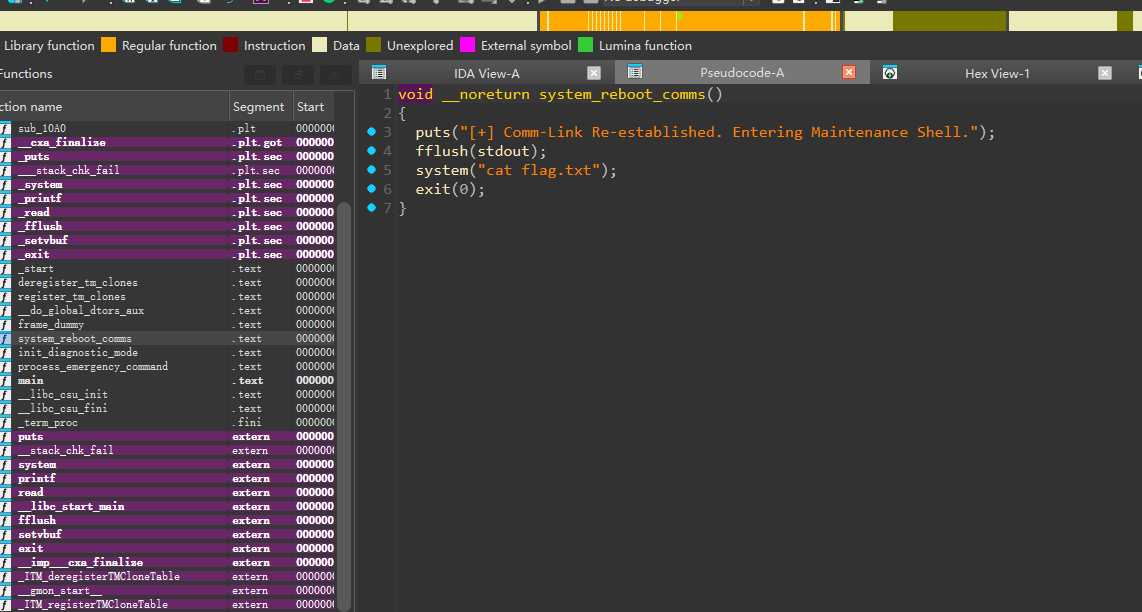1142x612 pixels.
Task: Sort the list by Segment column header
Action: (261, 106)
